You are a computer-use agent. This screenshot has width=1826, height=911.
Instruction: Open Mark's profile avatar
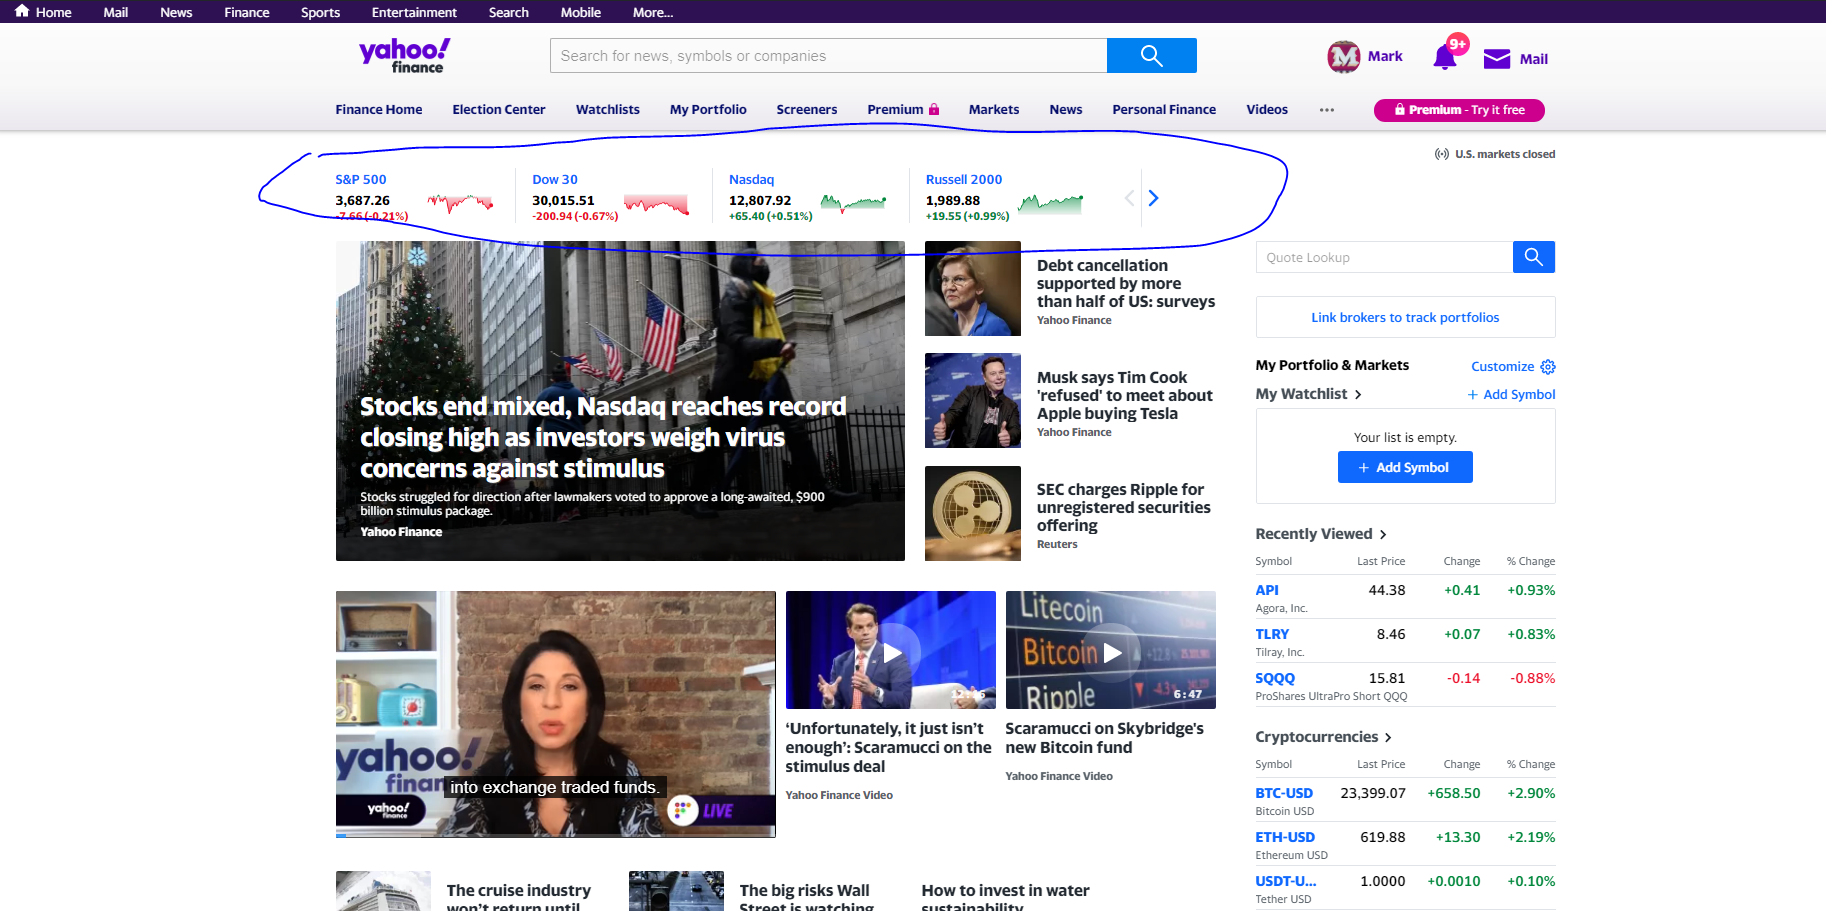(x=1343, y=57)
